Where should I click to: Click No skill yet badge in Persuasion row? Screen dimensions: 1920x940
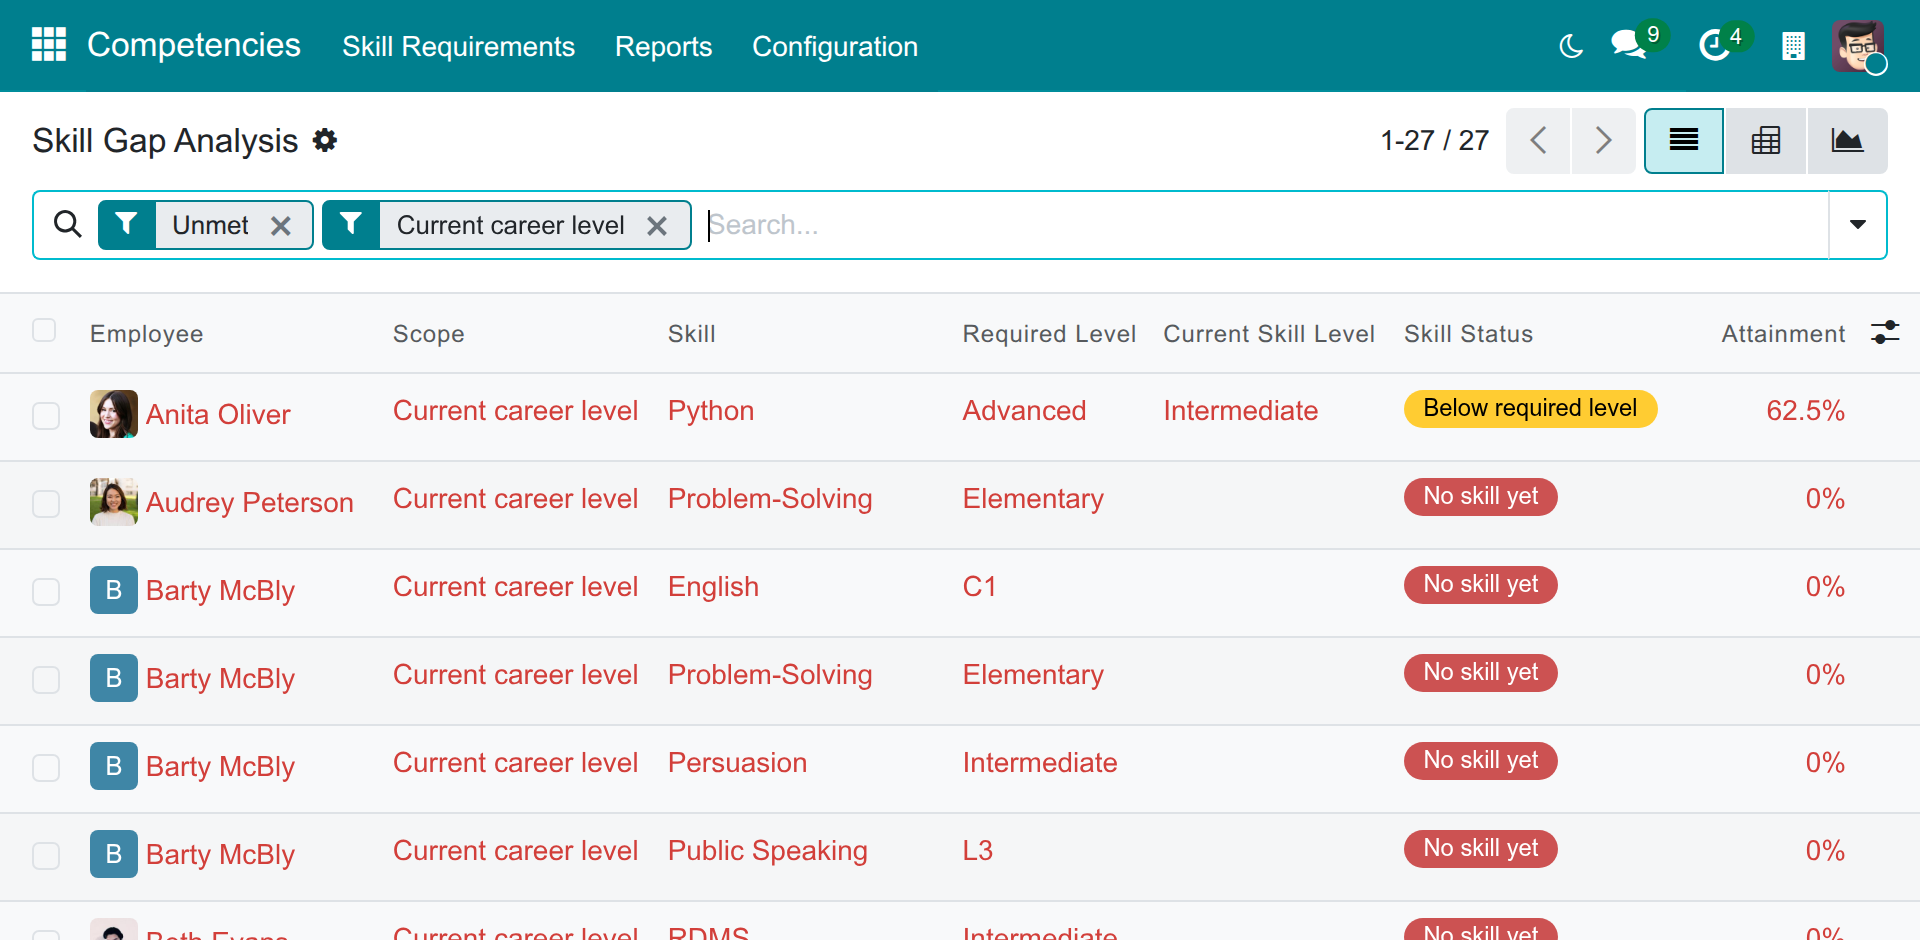(1480, 760)
